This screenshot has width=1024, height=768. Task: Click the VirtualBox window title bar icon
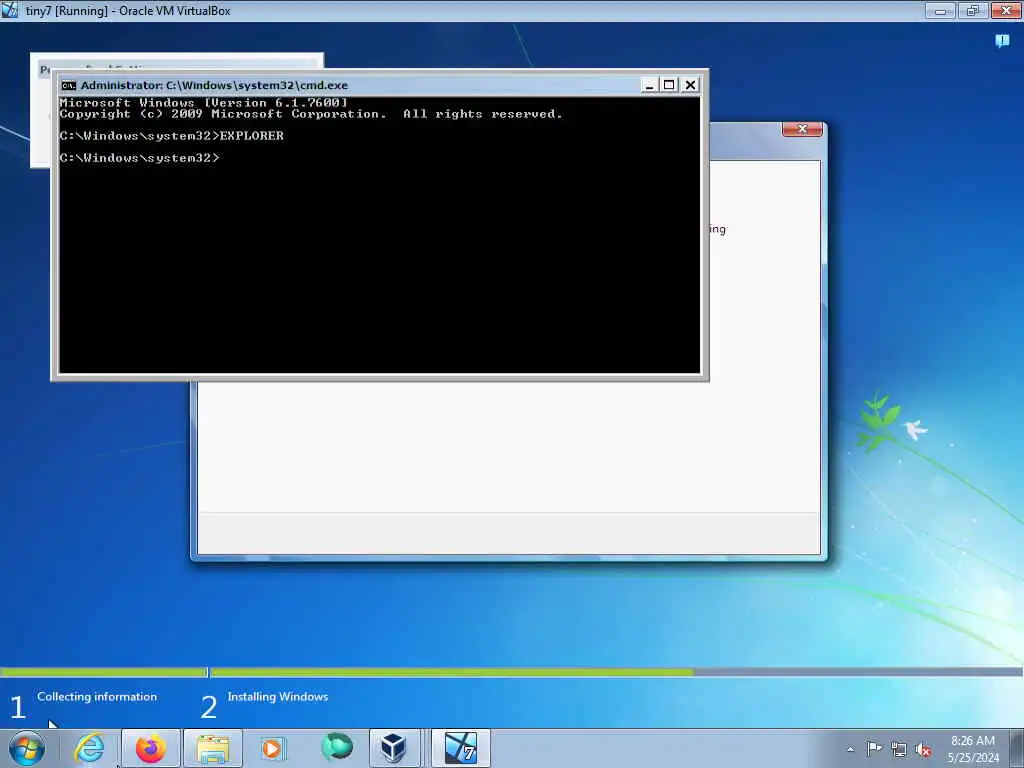tap(9, 10)
